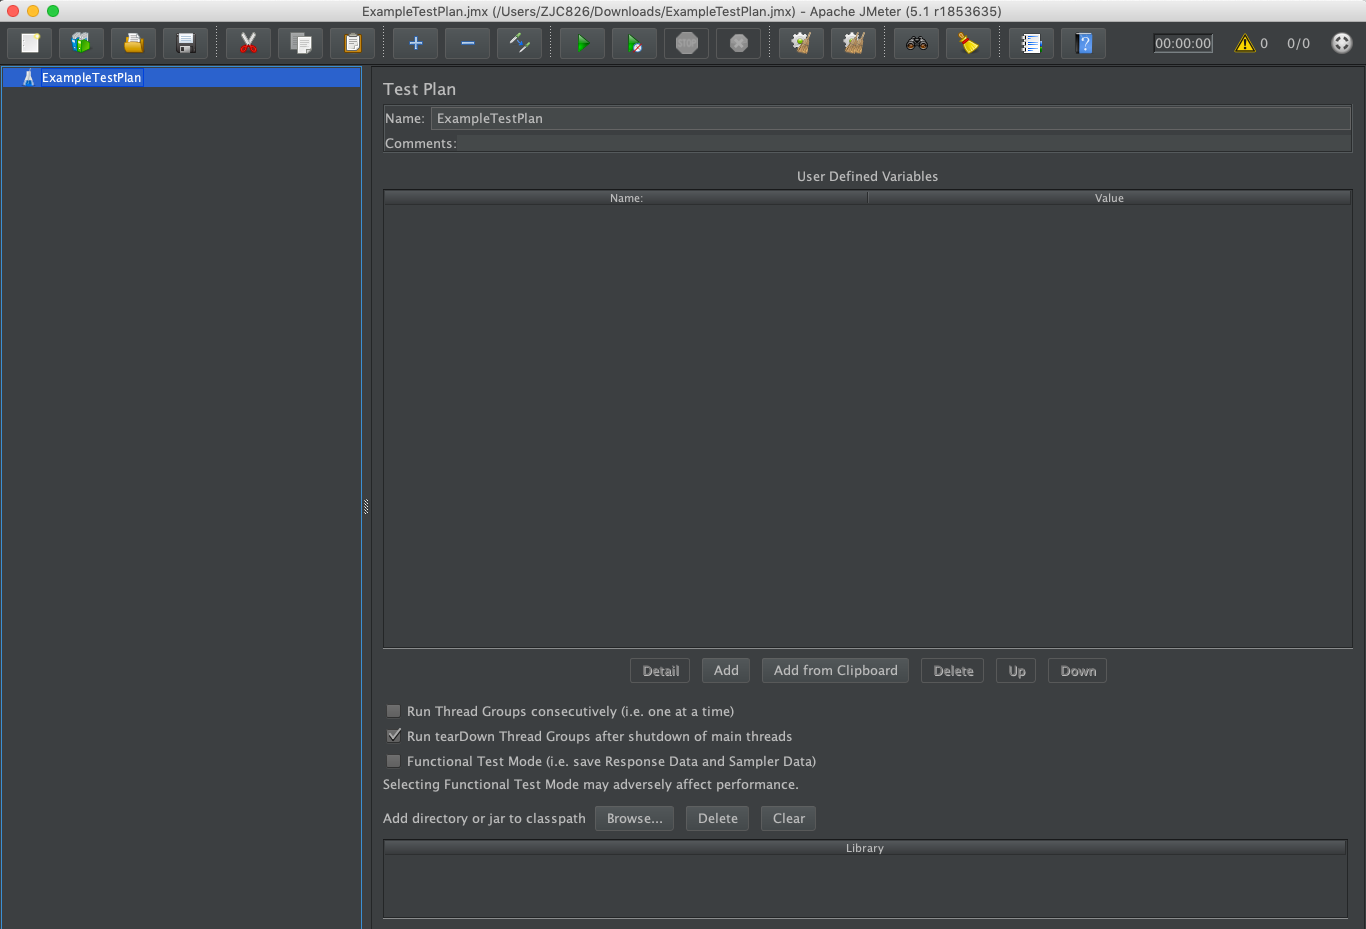The image size is (1366, 929).
Task: Click the Clear results broom icon
Action: (x=802, y=43)
